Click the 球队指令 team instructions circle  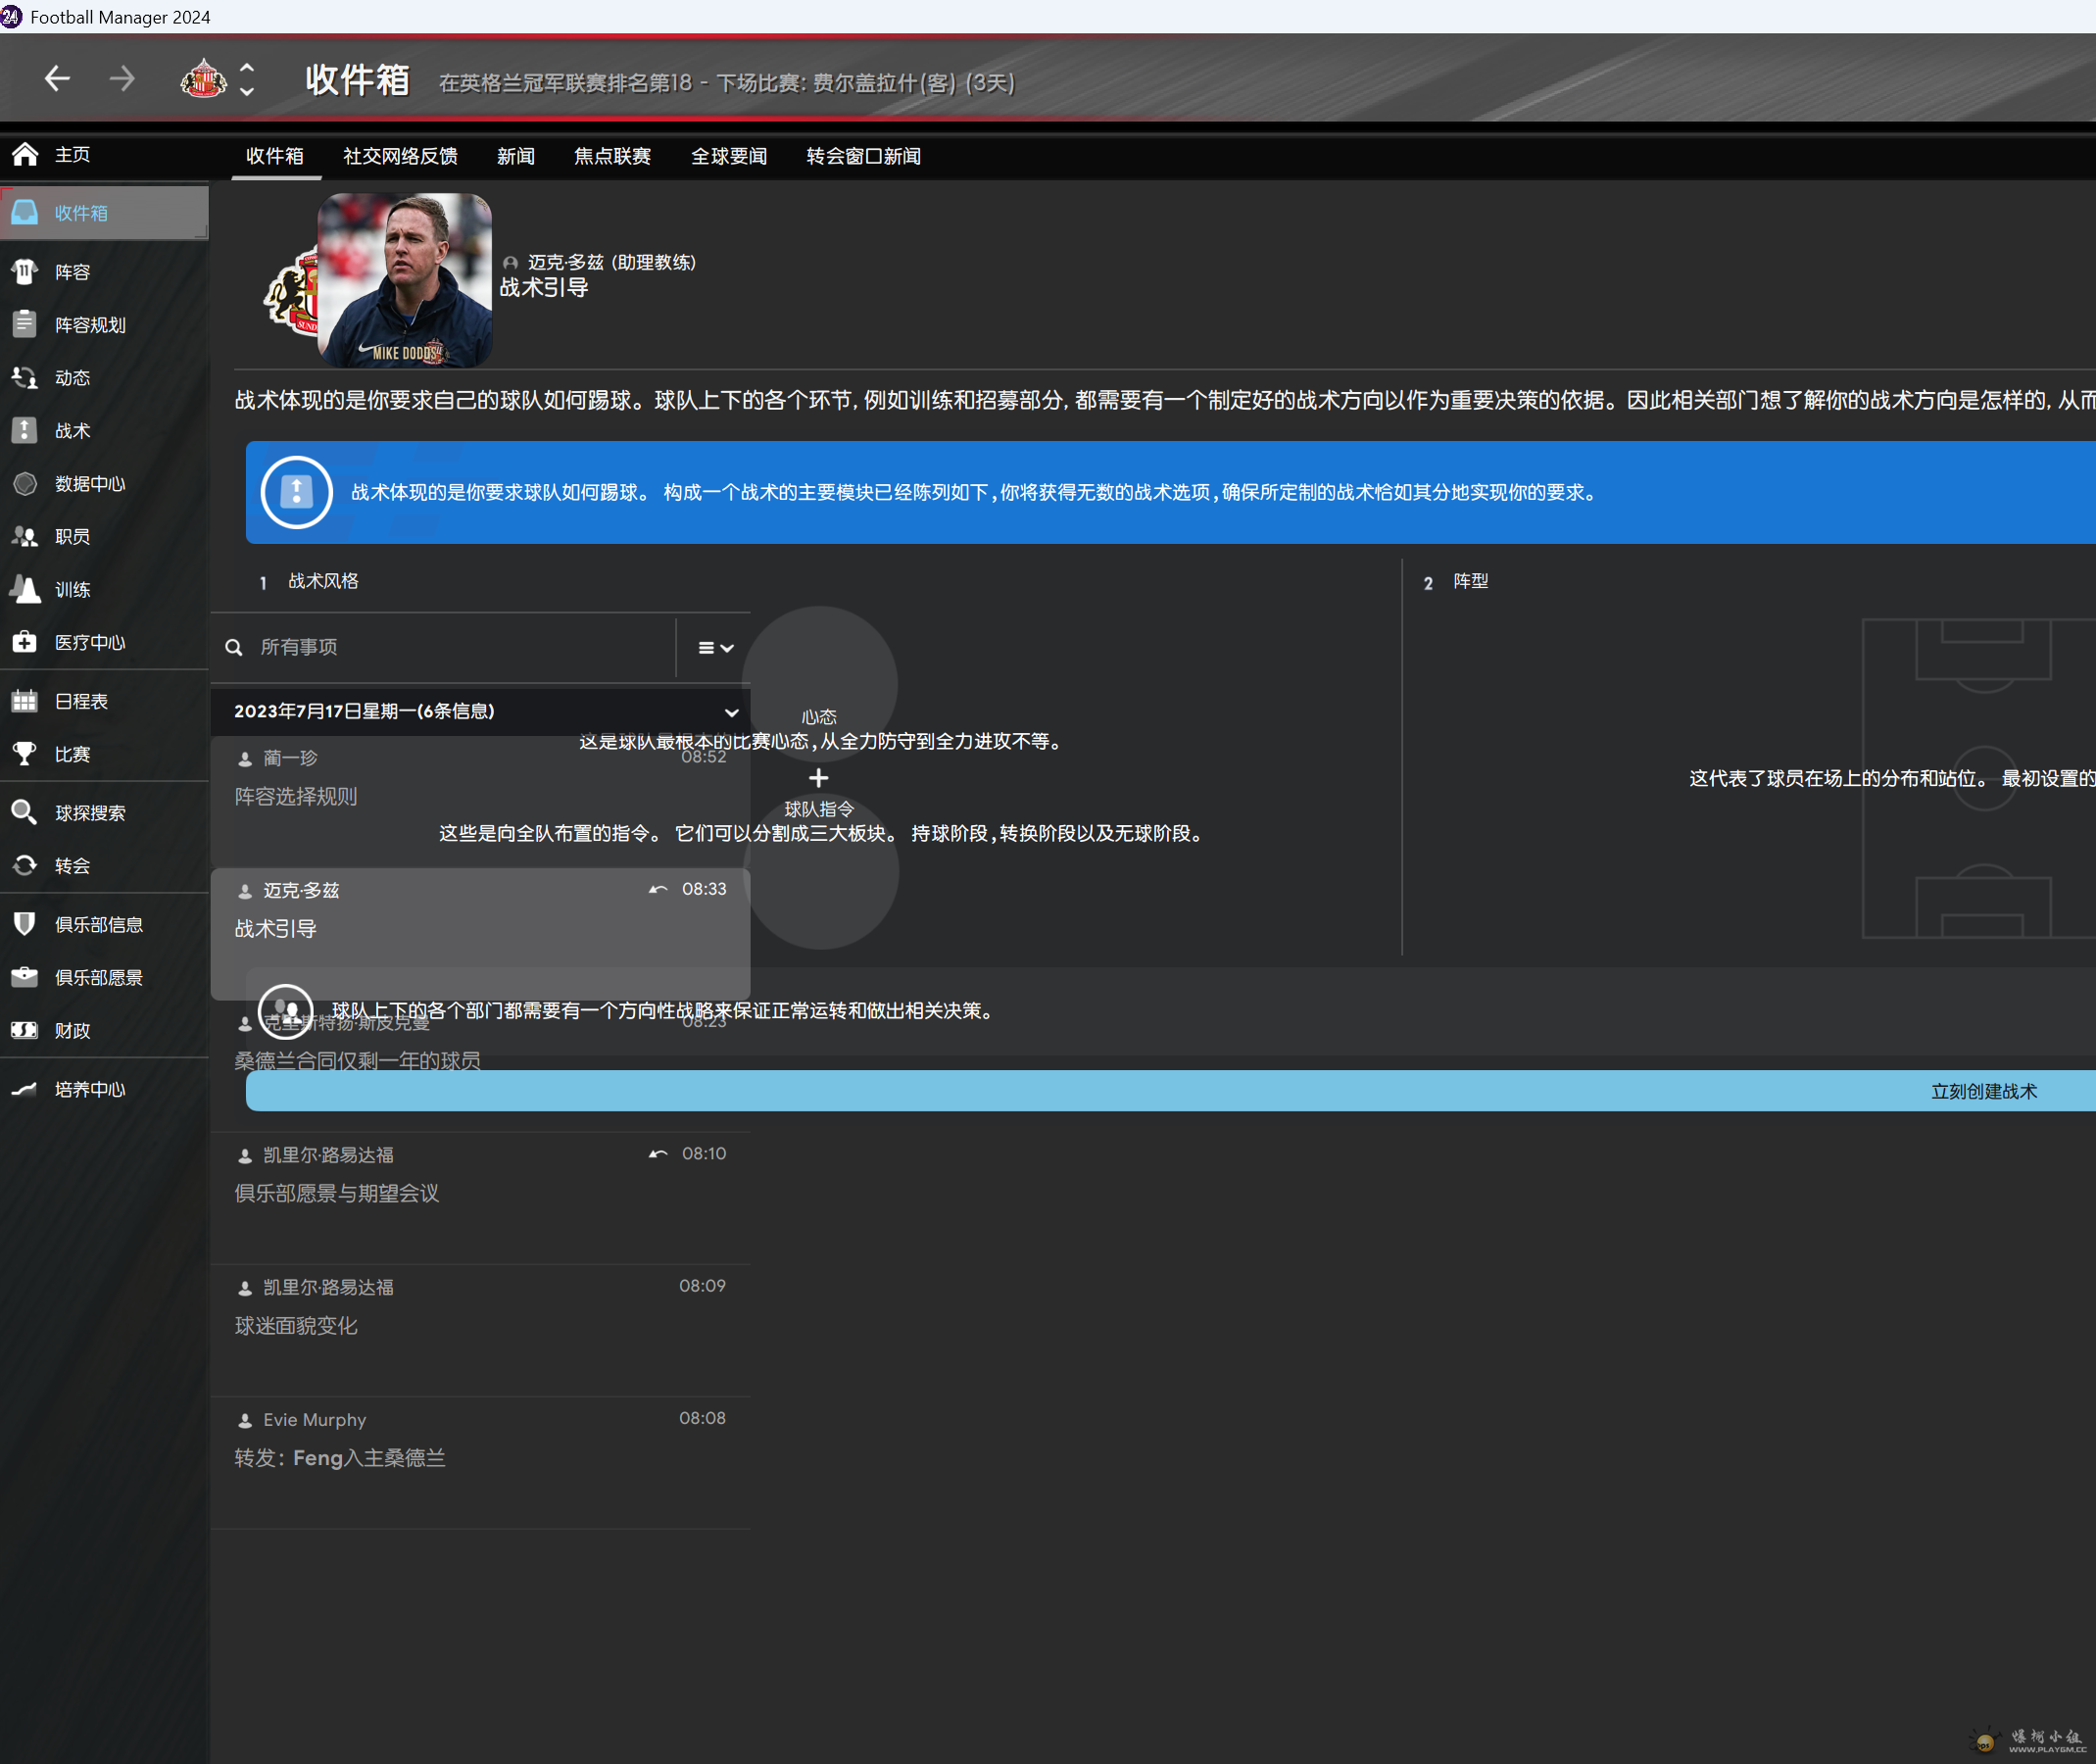click(x=821, y=872)
